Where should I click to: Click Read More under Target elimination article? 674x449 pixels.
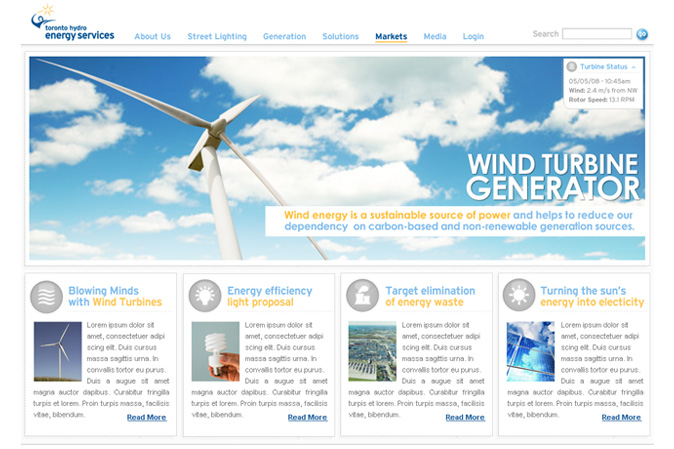tap(465, 417)
